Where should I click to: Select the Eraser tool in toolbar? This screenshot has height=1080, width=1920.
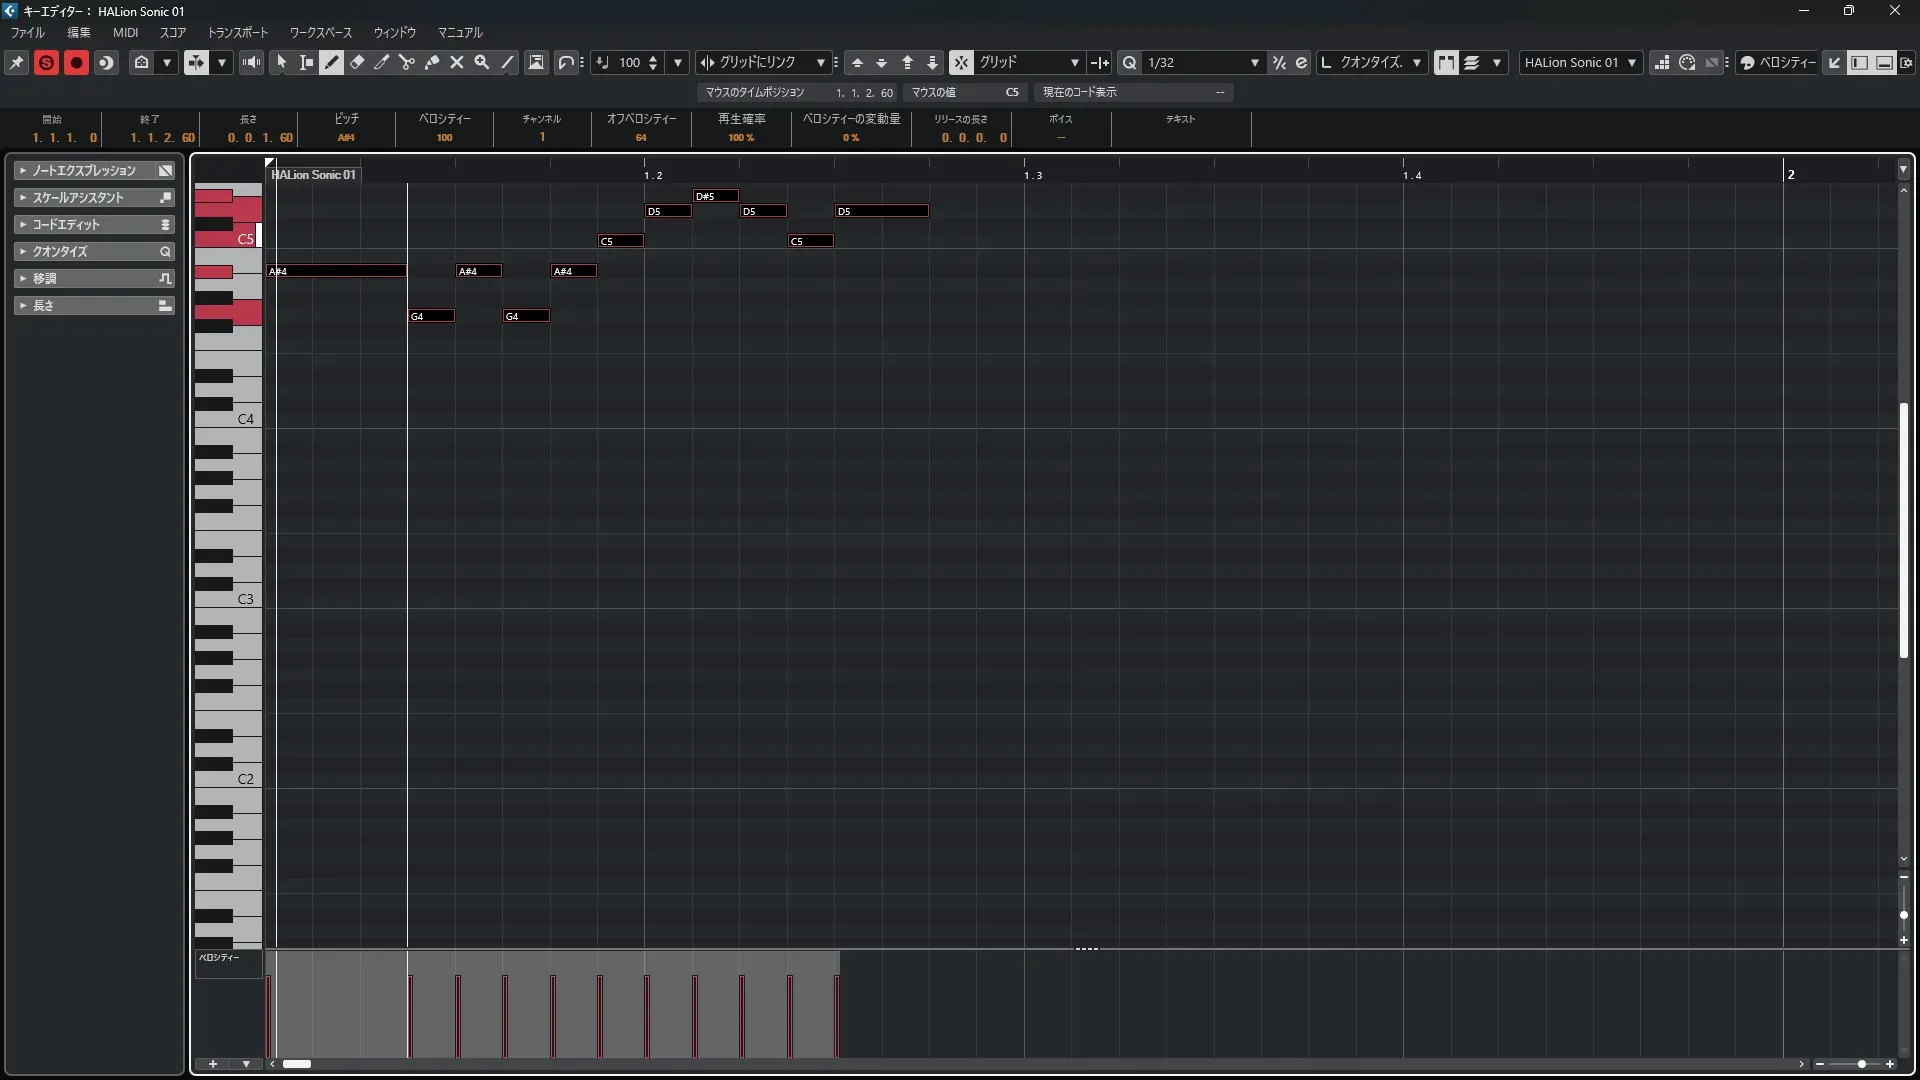point(357,62)
